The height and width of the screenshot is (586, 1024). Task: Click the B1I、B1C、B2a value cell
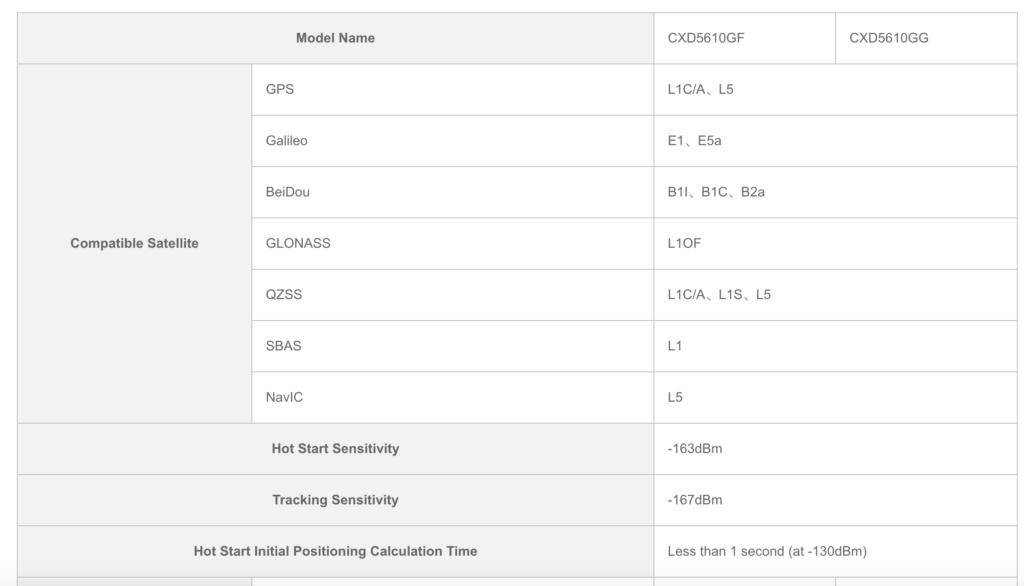click(835, 192)
